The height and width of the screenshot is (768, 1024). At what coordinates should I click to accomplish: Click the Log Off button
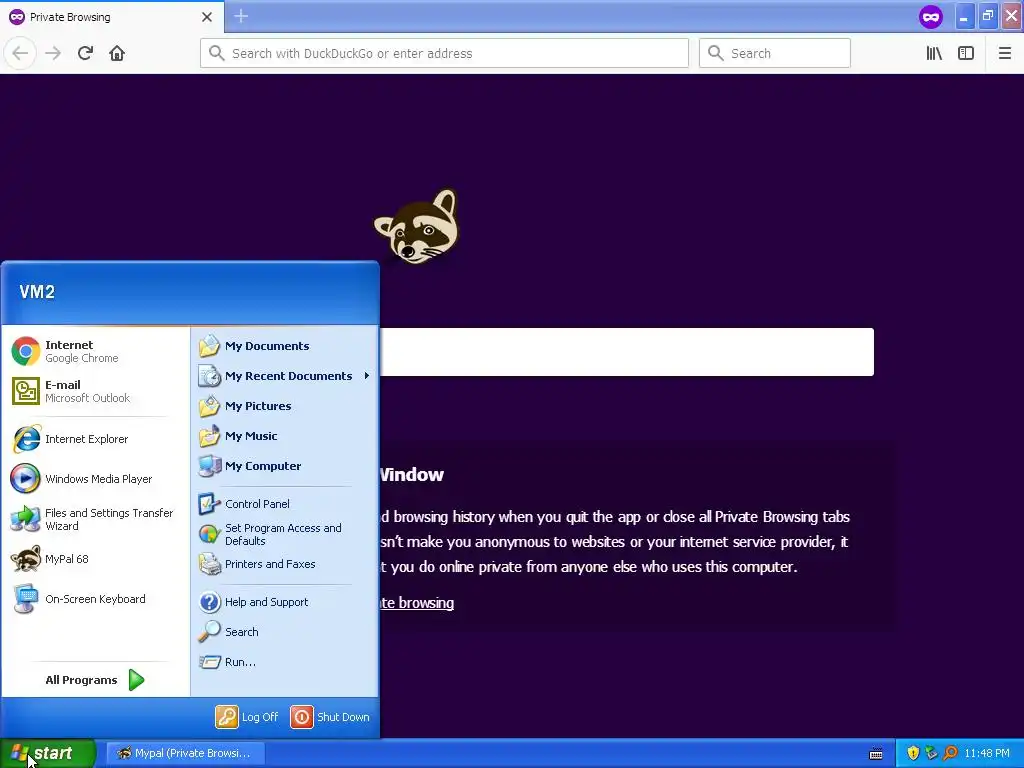pyautogui.click(x=248, y=717)
